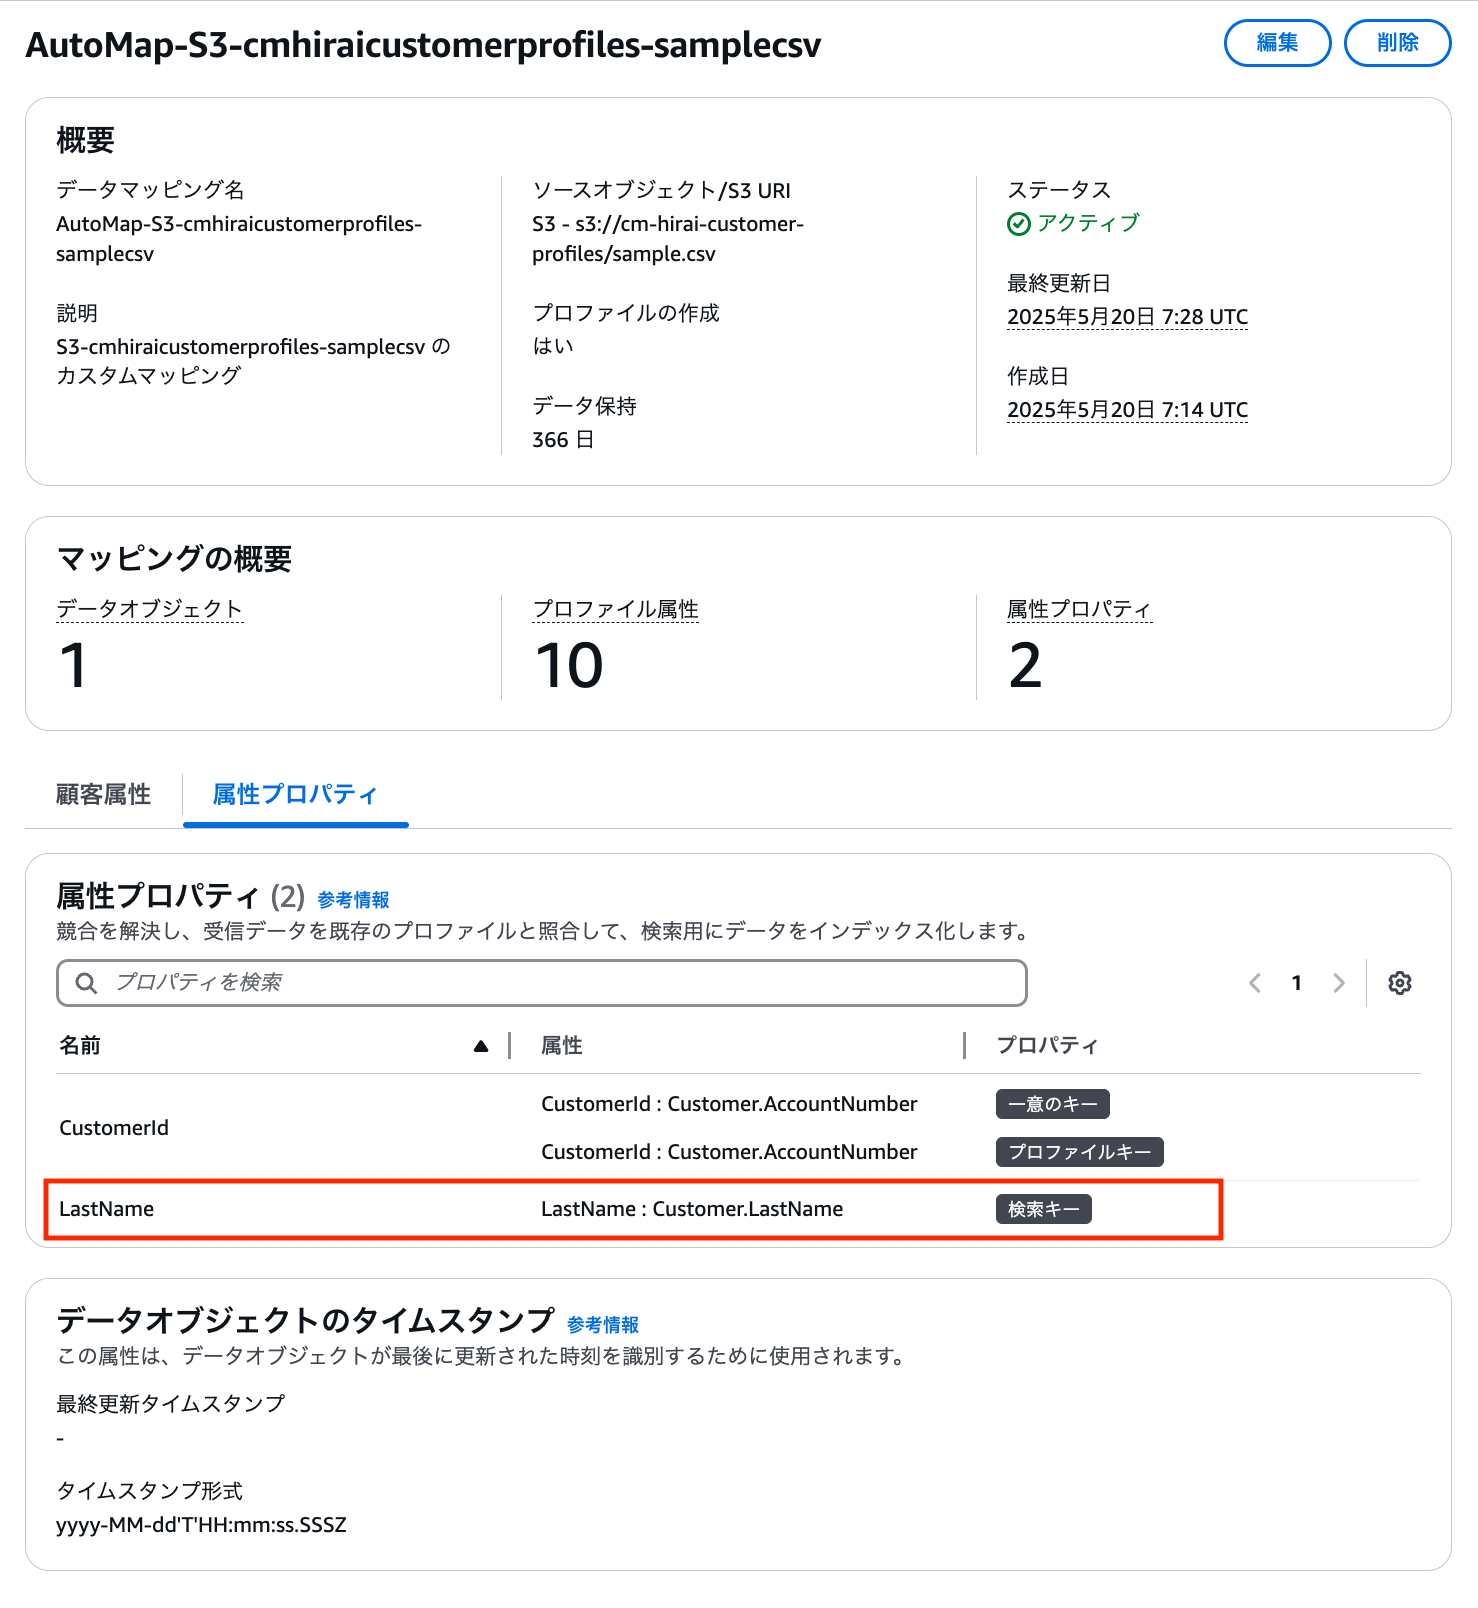This screenshot has height=1608, width=1478.
Task: Click the yyyy-MM-dd'T'HH:mm:ss.SSSZ format value
Action: point(201,1525)
